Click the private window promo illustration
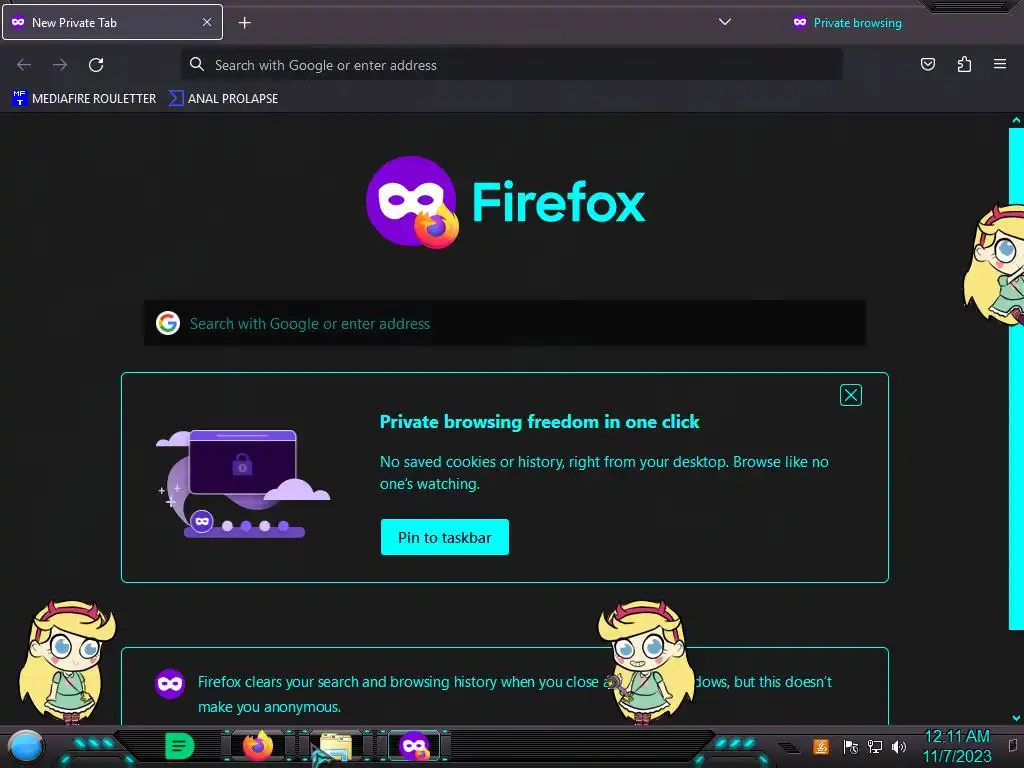The height and width of the screenshot is (768, 1024). tap(243, 484)
